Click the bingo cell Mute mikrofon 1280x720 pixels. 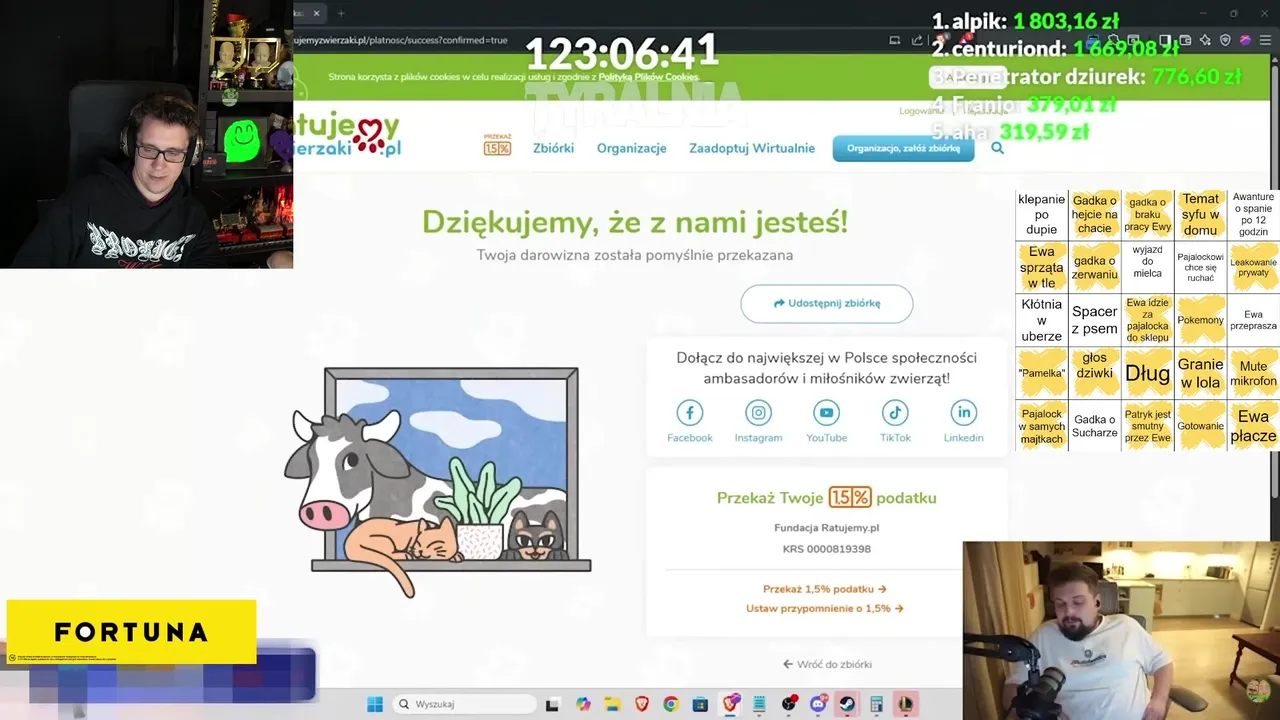(x=1253, y=373)
